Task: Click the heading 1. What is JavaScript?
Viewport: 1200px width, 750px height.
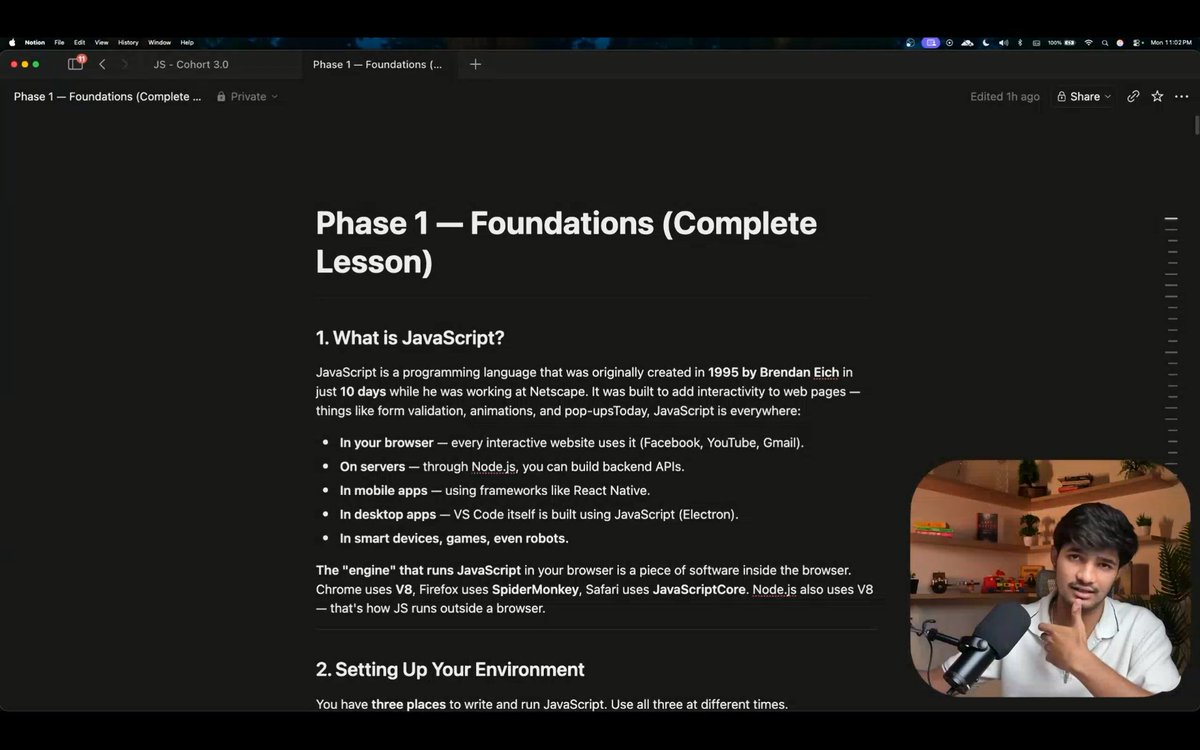Action: [x=410, y=337]
